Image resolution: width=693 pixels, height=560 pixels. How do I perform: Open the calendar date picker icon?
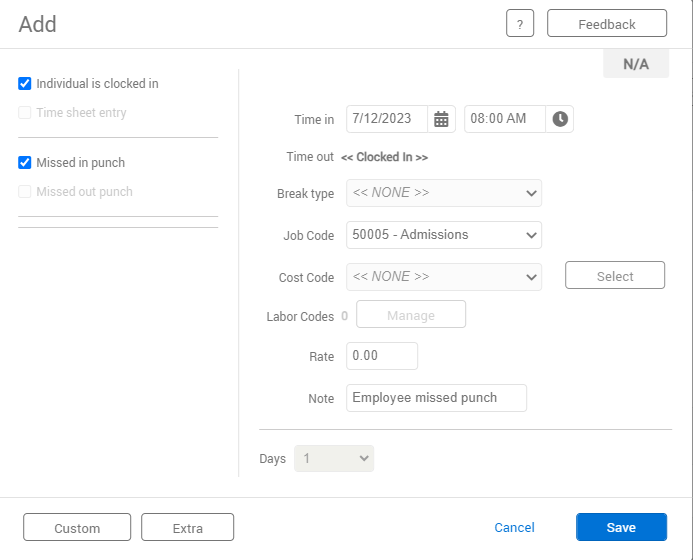click(x=441, y=119)
